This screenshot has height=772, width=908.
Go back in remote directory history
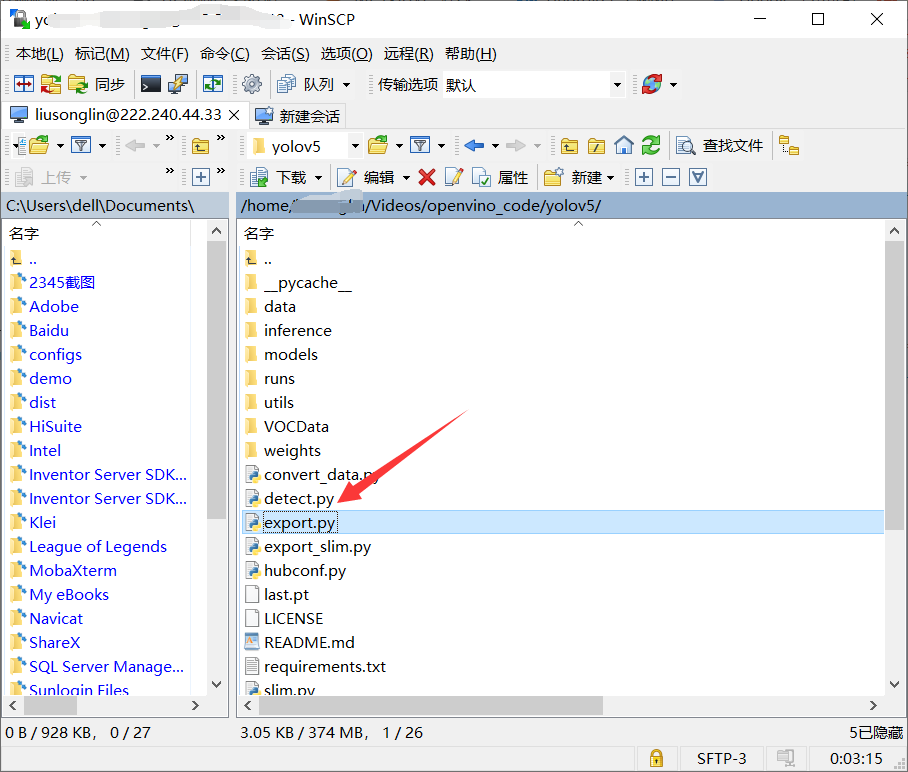pyautogui.click(x=474, y=145)
